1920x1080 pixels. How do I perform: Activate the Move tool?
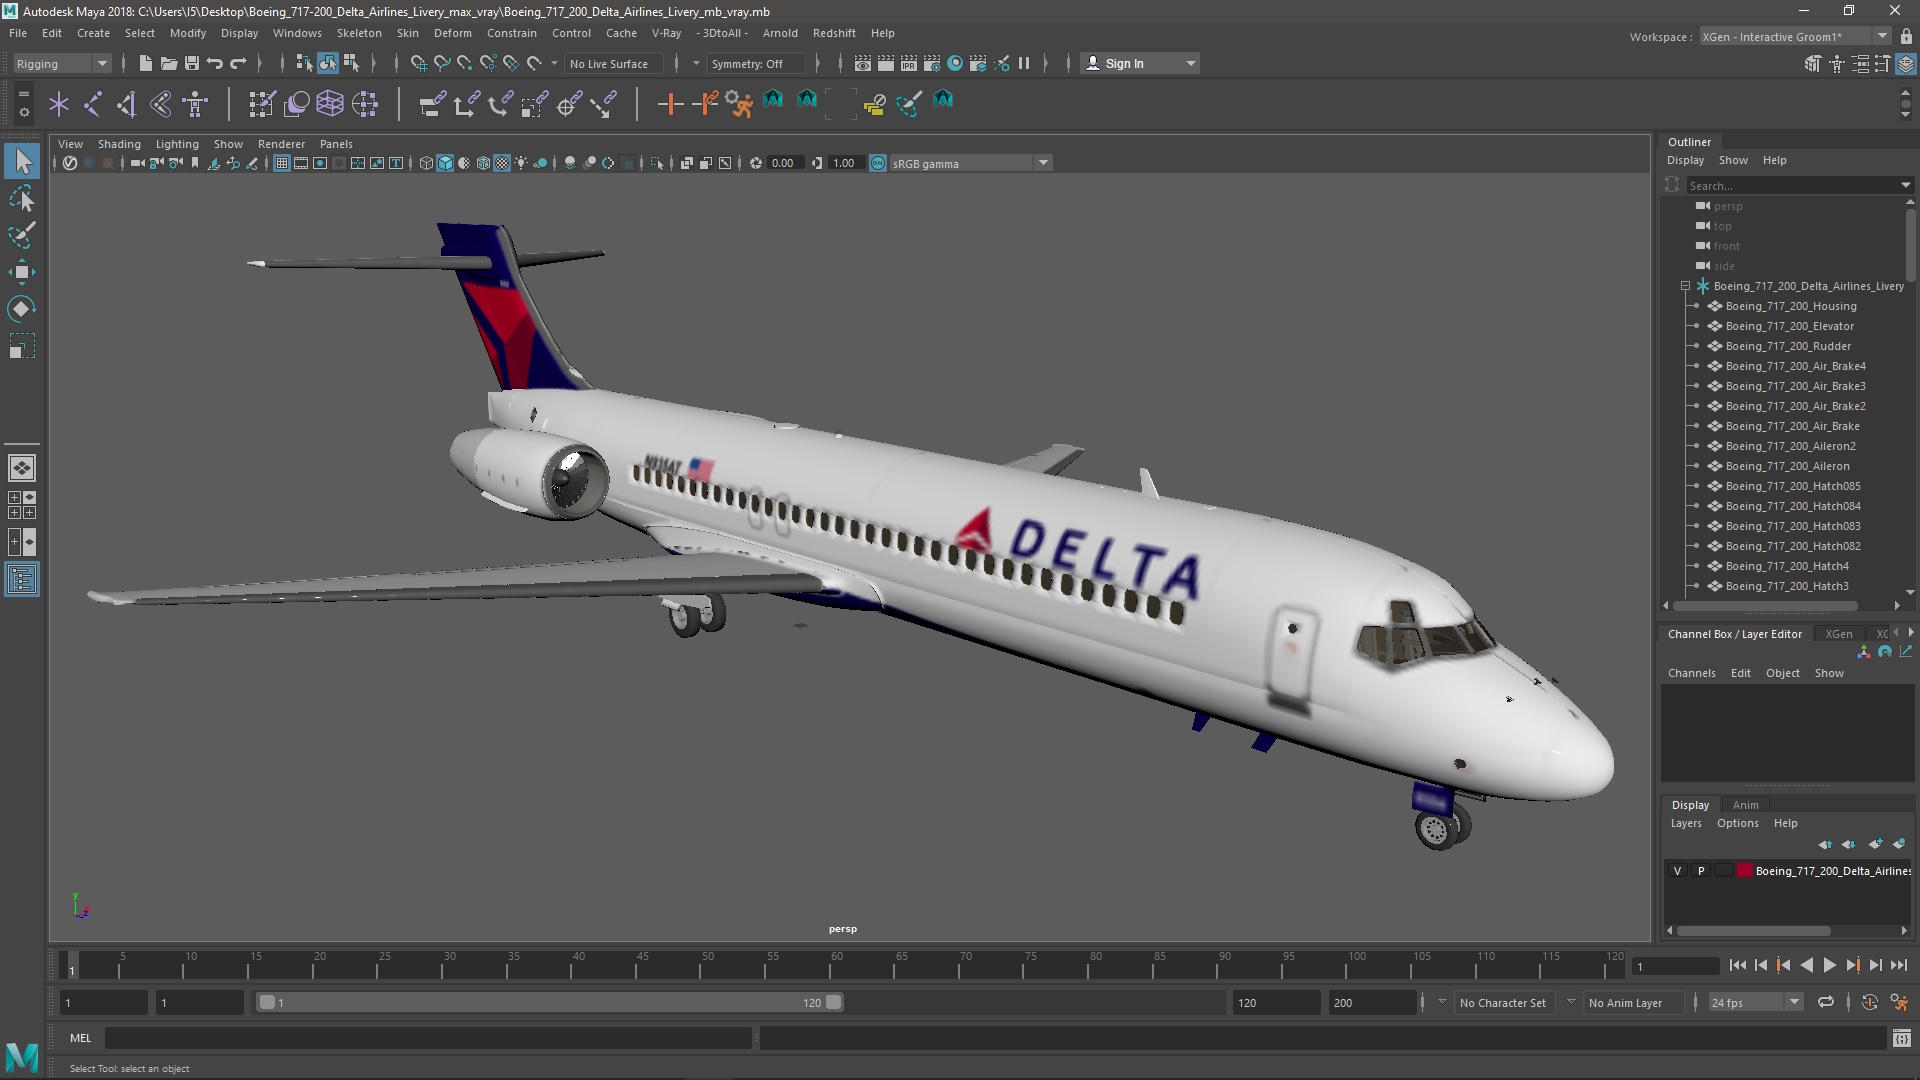pos(22,272)
